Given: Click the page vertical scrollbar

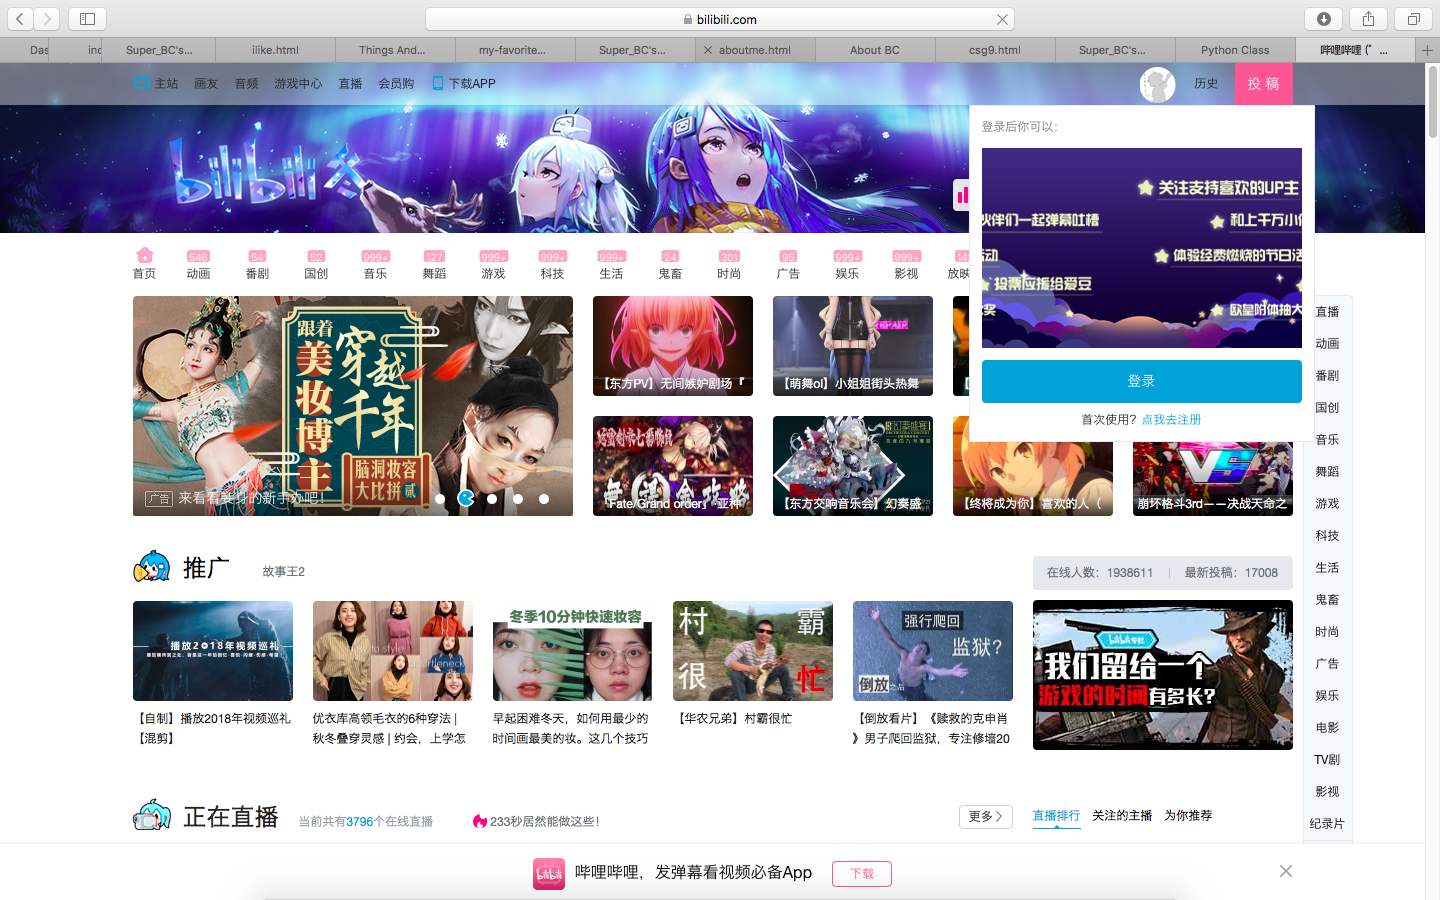Looking at the screenshot, I should click(x=1432, y=102).
